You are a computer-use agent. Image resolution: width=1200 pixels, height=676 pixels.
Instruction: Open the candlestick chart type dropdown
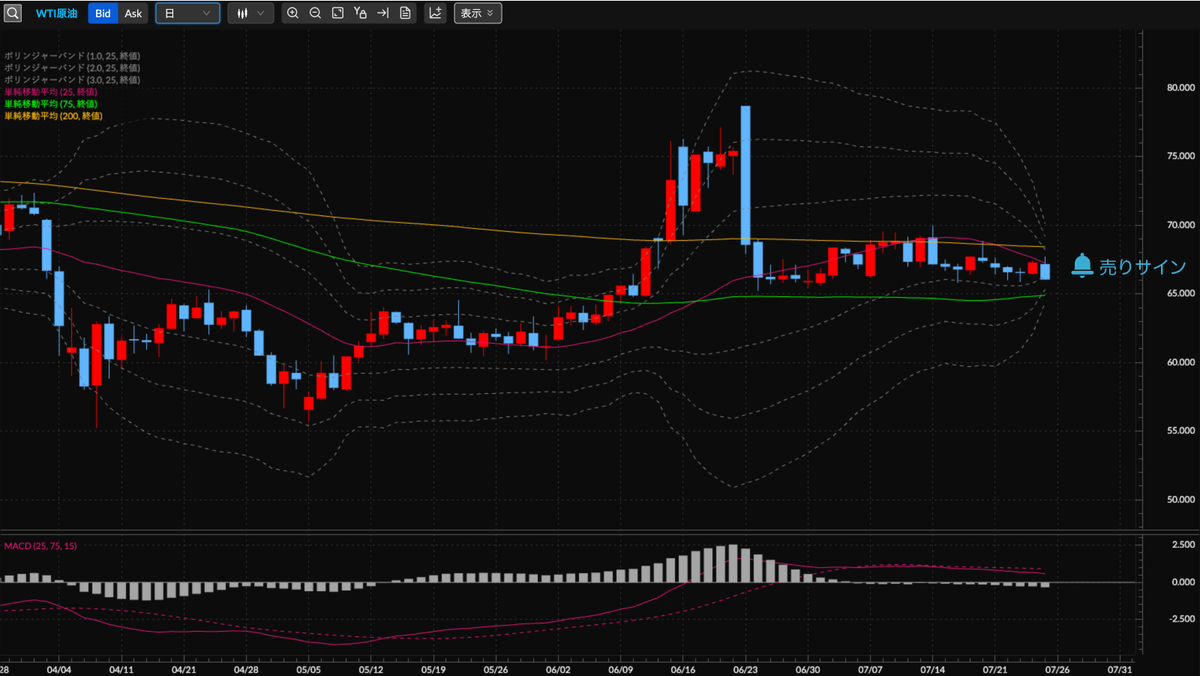[250, 13]
